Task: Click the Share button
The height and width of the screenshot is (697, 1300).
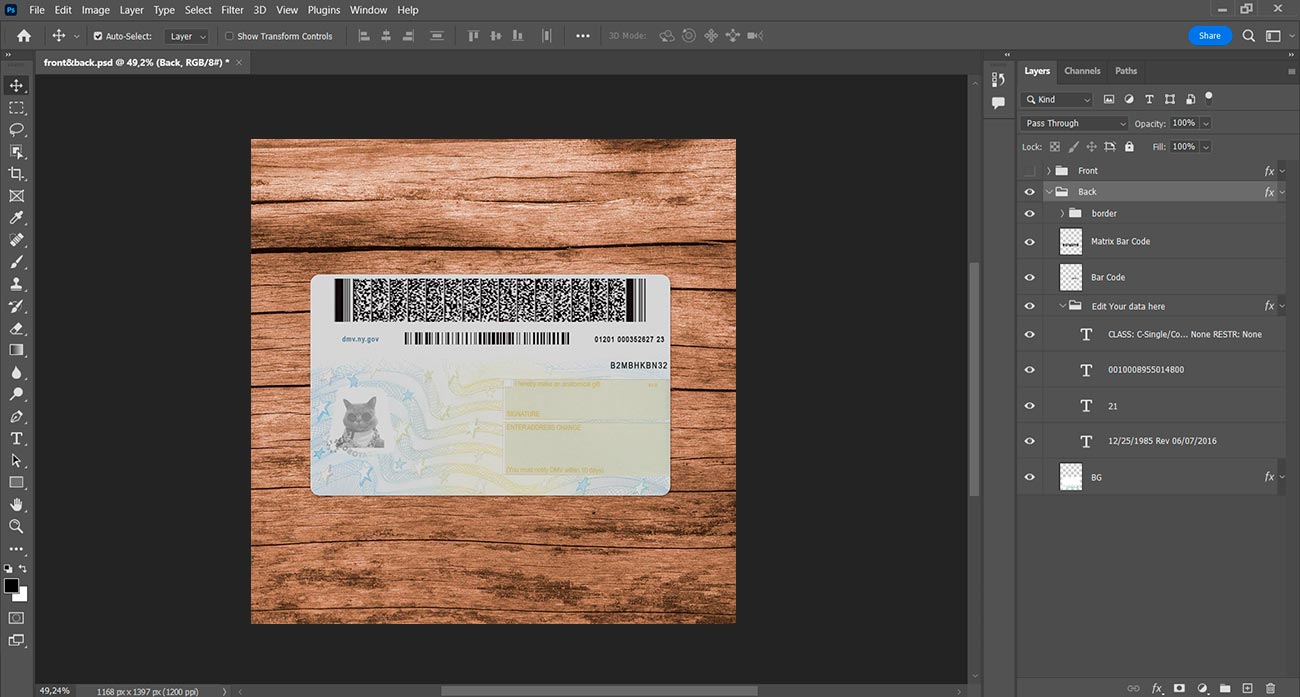Action: pos(1209,36)
